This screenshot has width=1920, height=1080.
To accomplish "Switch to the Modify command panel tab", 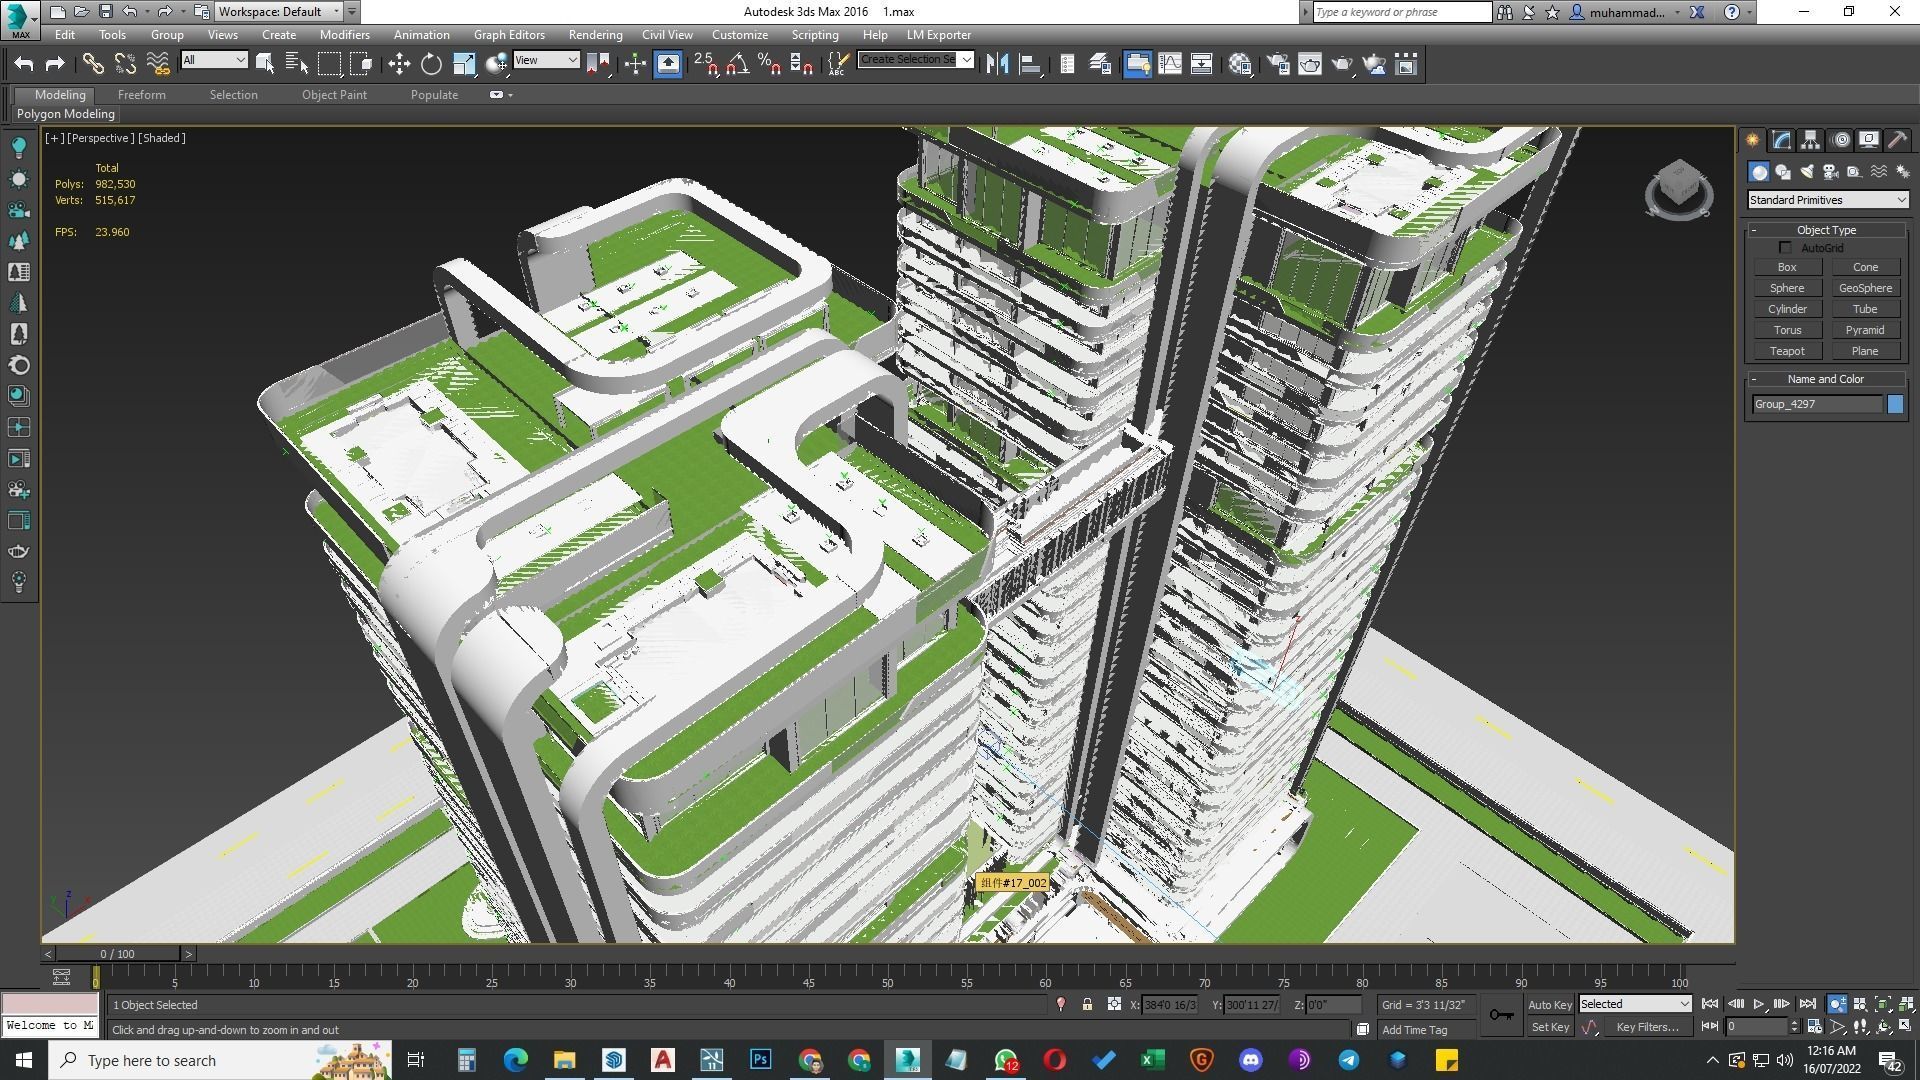I will (1781, 140).
